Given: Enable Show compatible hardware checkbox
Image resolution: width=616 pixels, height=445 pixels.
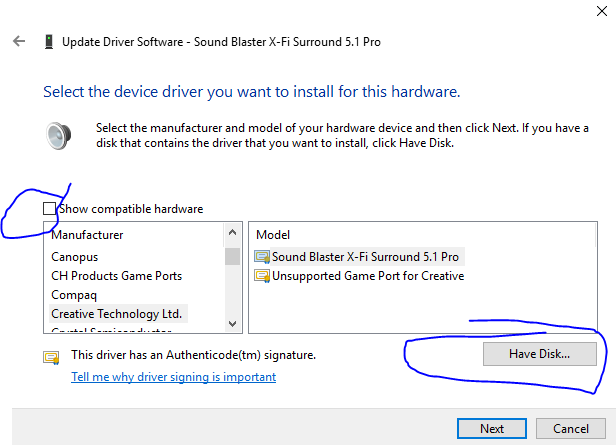Looking at the screenshot, I should point(50,209).
